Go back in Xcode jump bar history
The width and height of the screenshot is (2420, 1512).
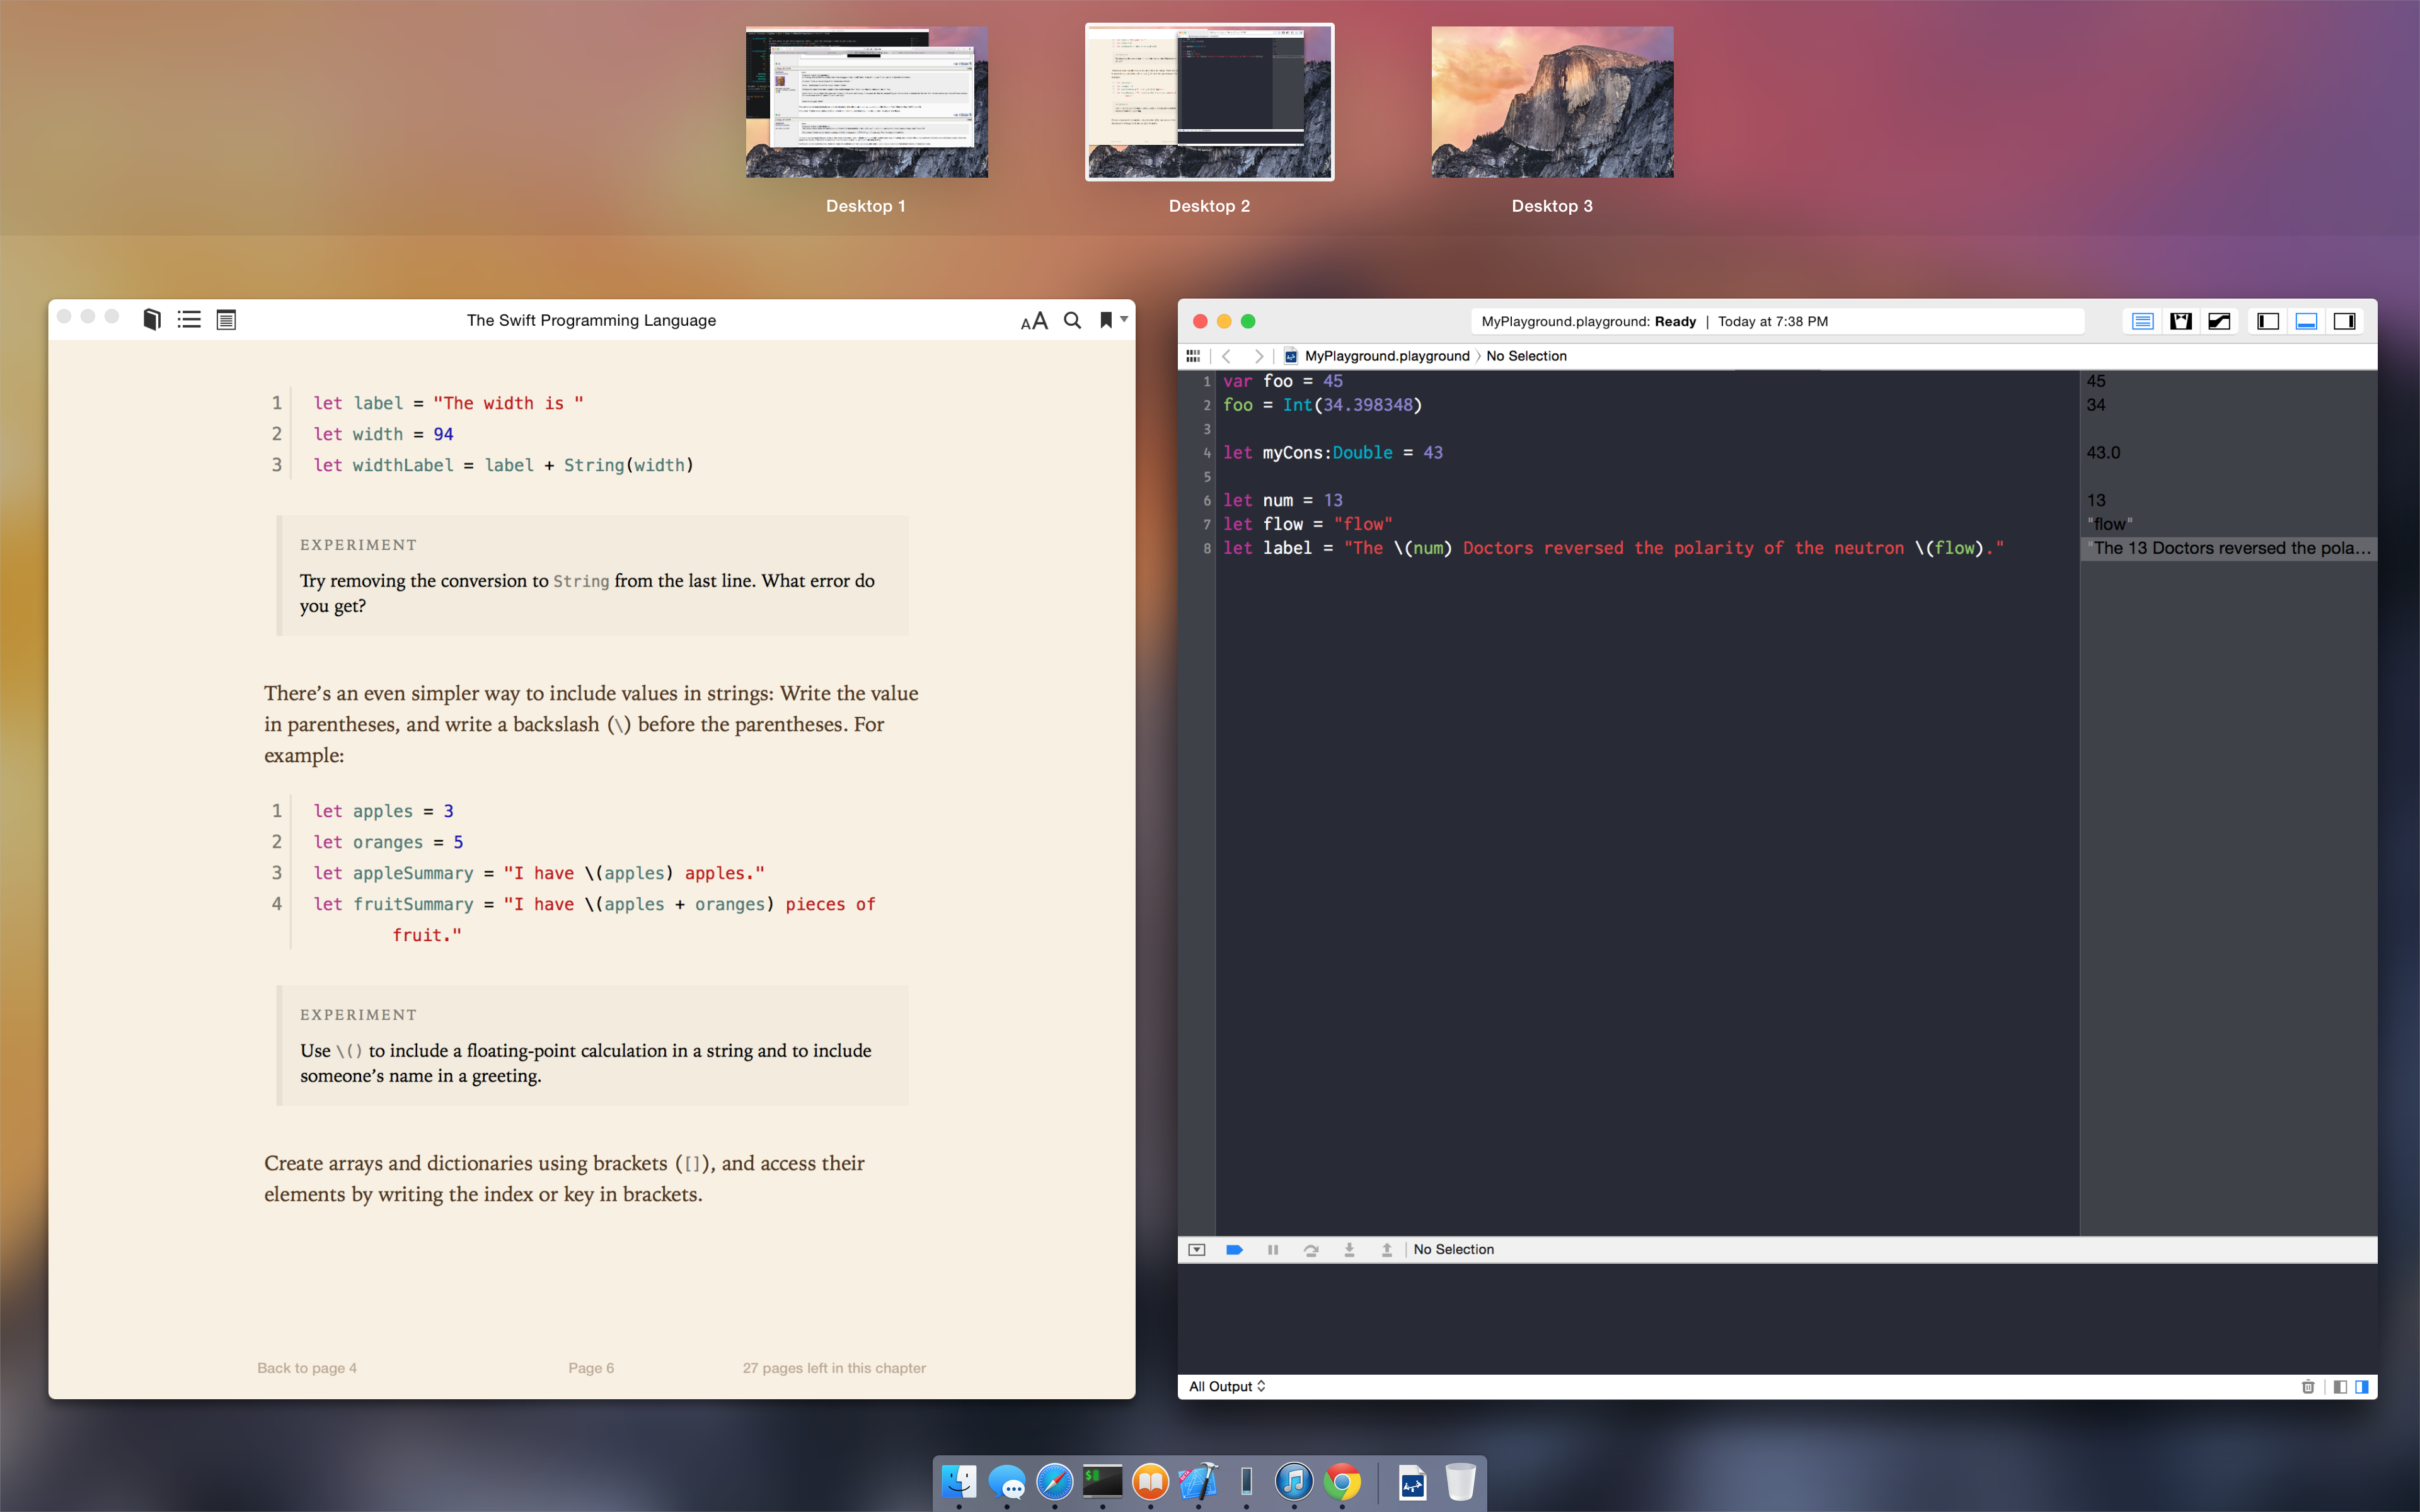point(1226,356)
